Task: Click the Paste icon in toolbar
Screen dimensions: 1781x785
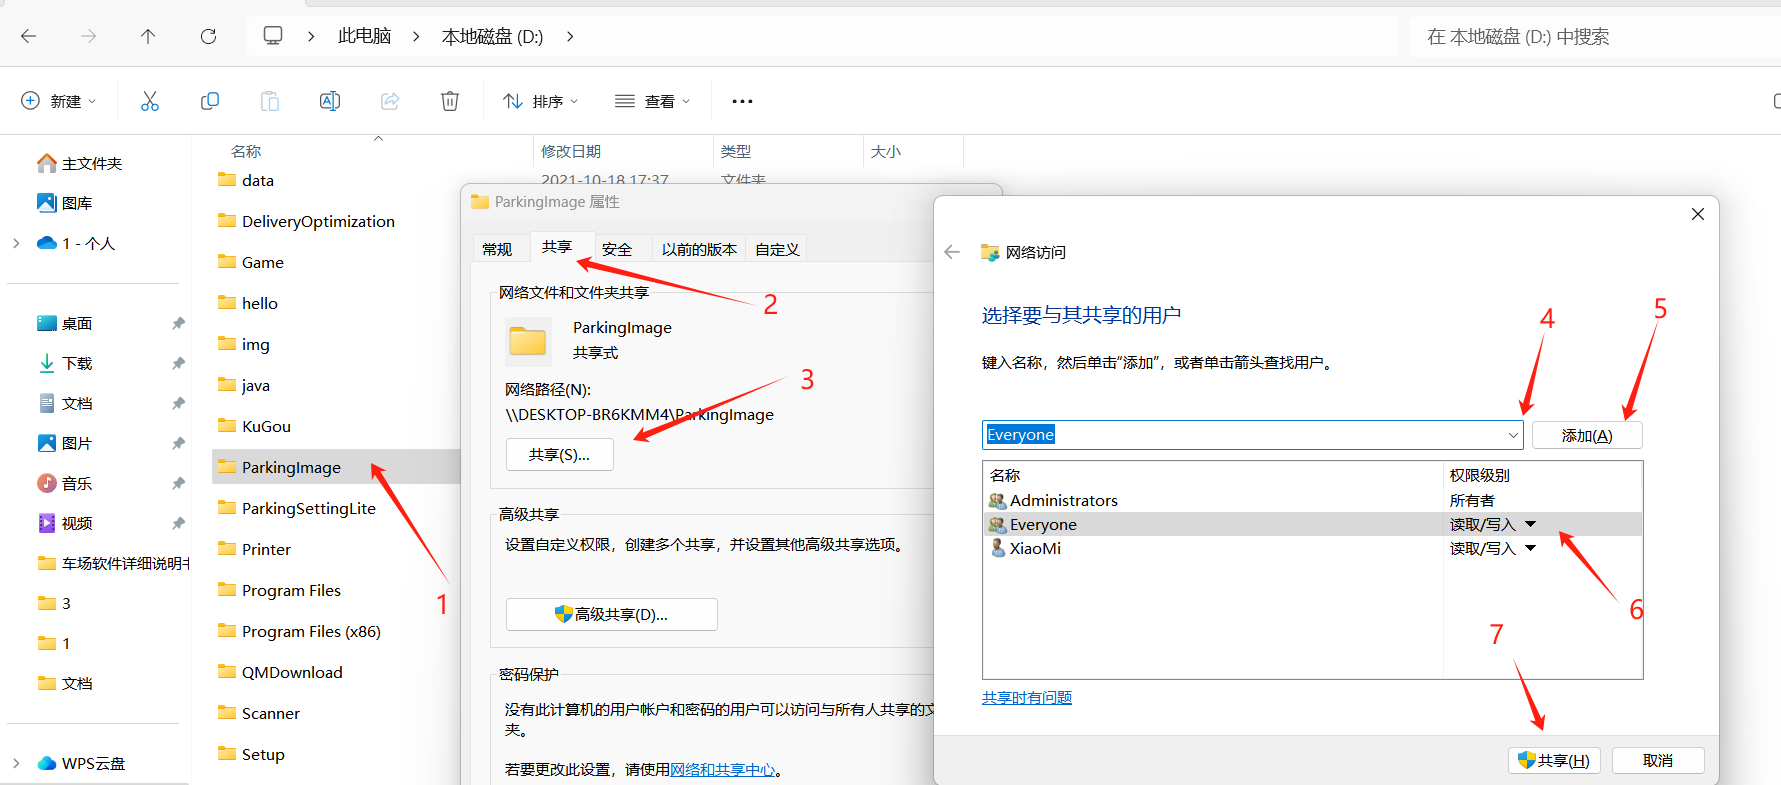Action: [x=270, y=101]
